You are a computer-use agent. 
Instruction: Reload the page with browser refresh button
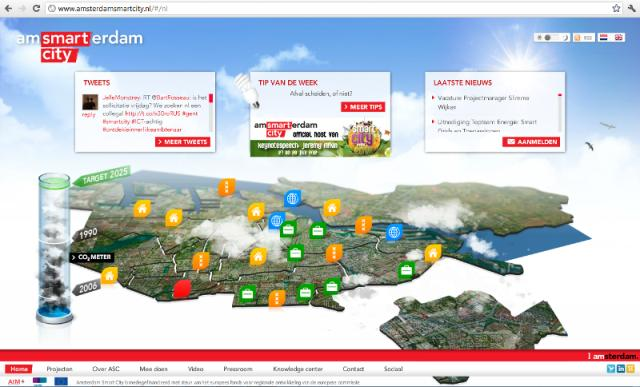pyautogui.click(x=36, y=8)
